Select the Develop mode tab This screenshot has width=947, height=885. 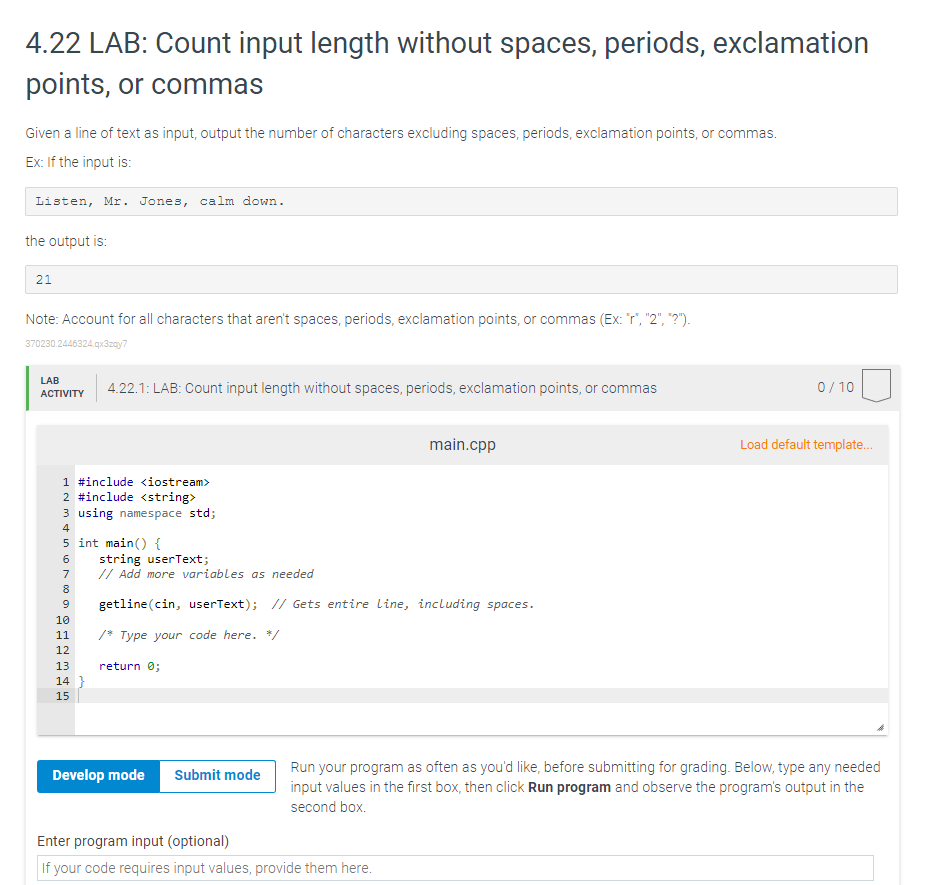97,775
